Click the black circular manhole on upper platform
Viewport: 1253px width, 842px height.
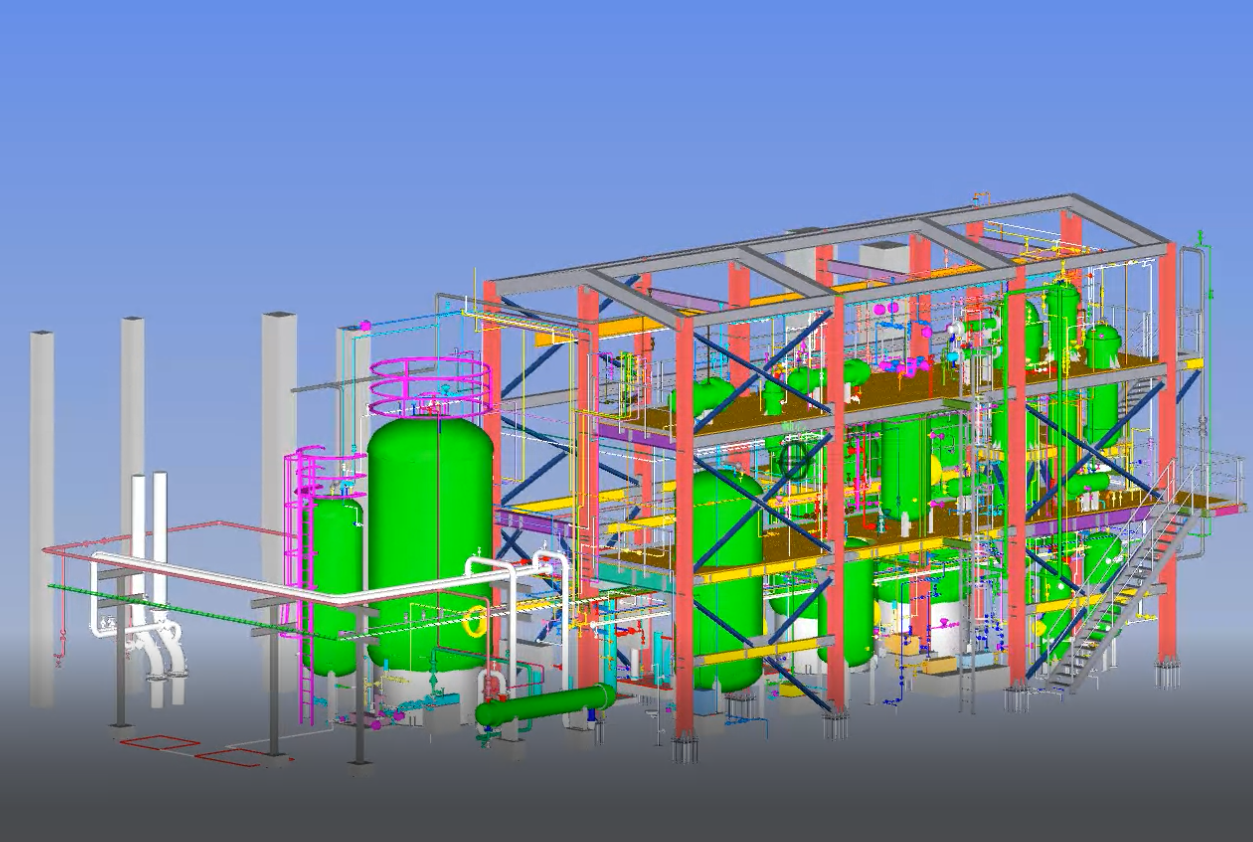point(795,461)
